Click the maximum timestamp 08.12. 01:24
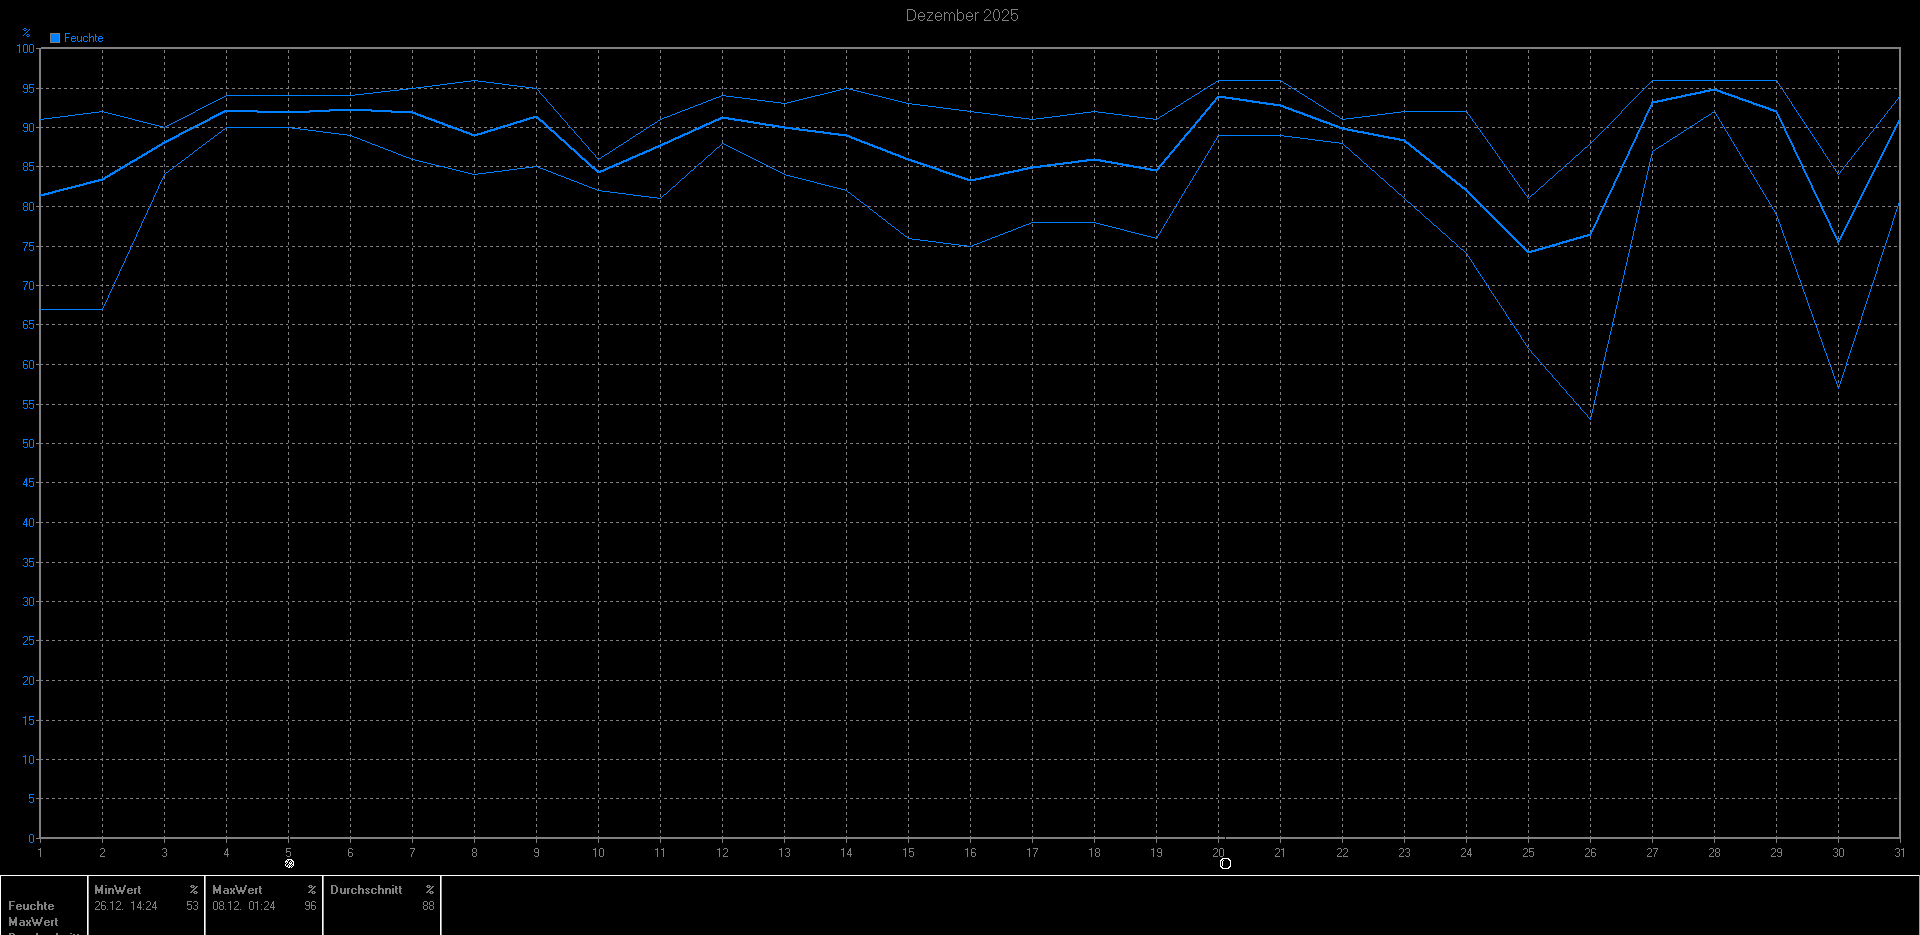The width and height of the screenshot is (1920, 935). tap(244, 906)
